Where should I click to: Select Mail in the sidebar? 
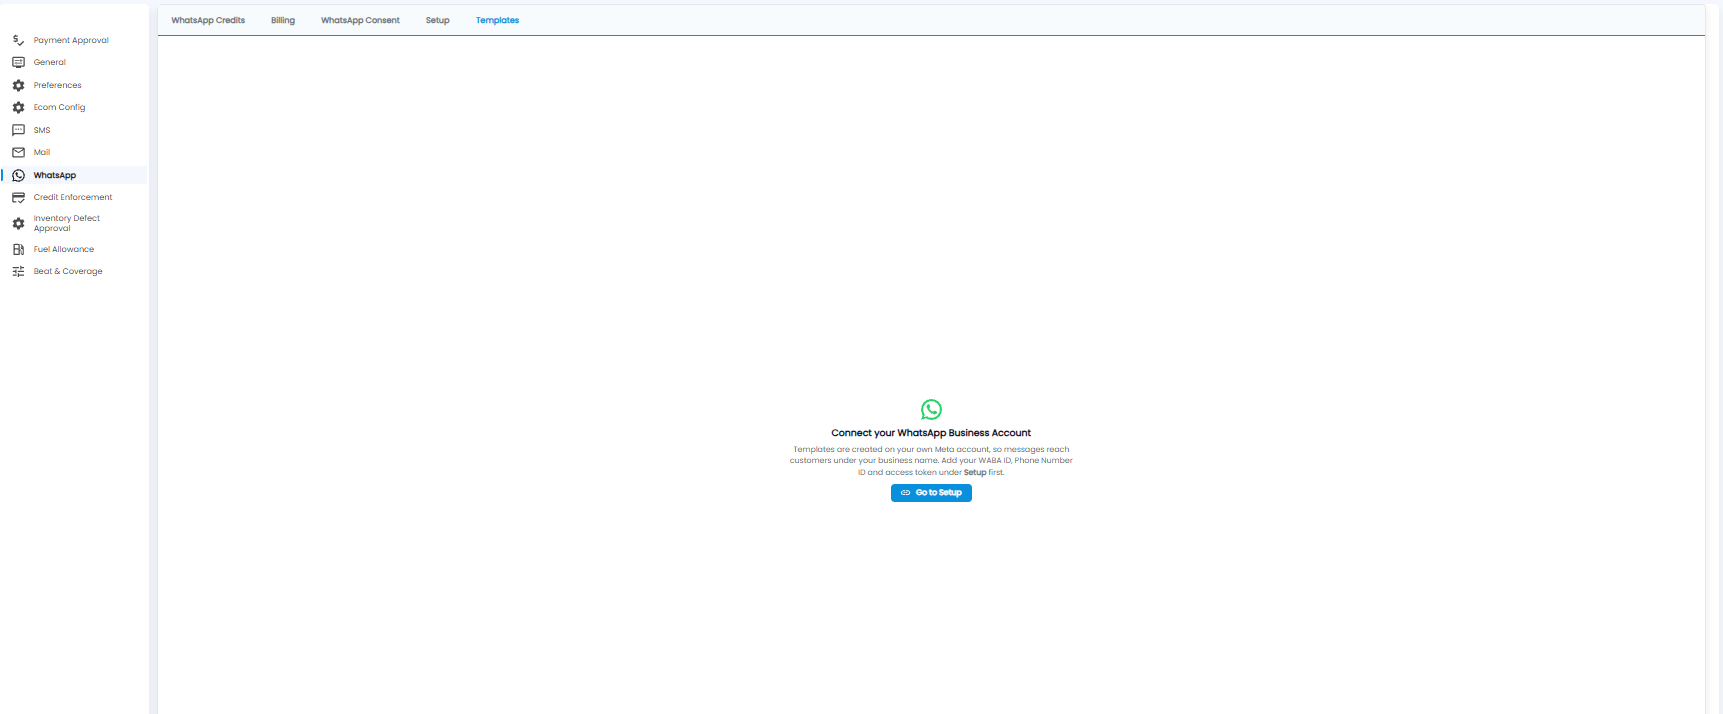point(42,152)
